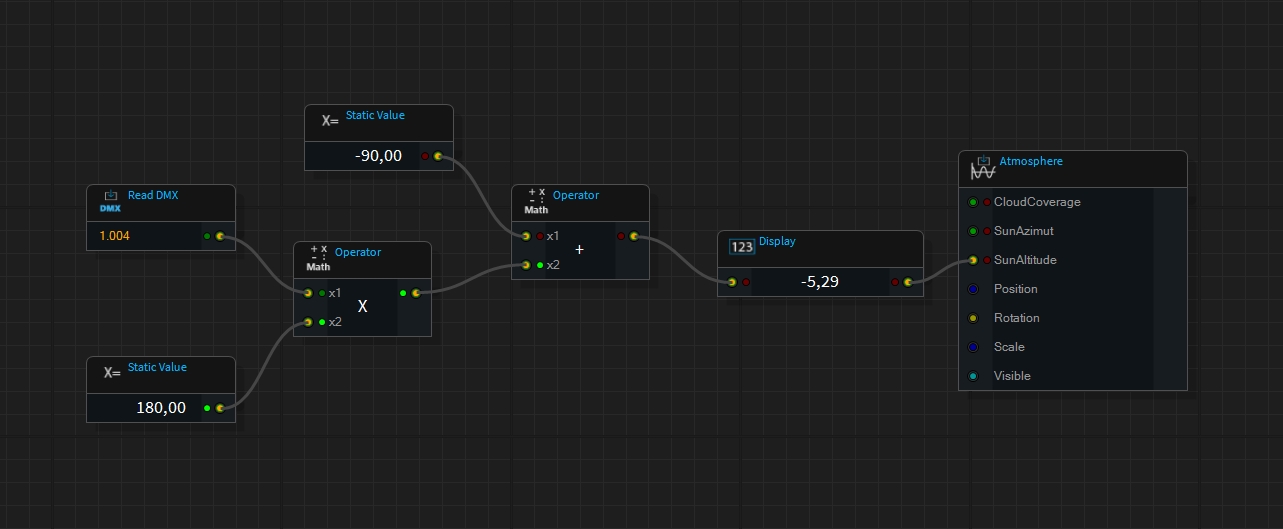Image resolution: width=1283 pixels, height=529 pixels.
Task: Click the CloudCoverage label
Action: 1037,202
